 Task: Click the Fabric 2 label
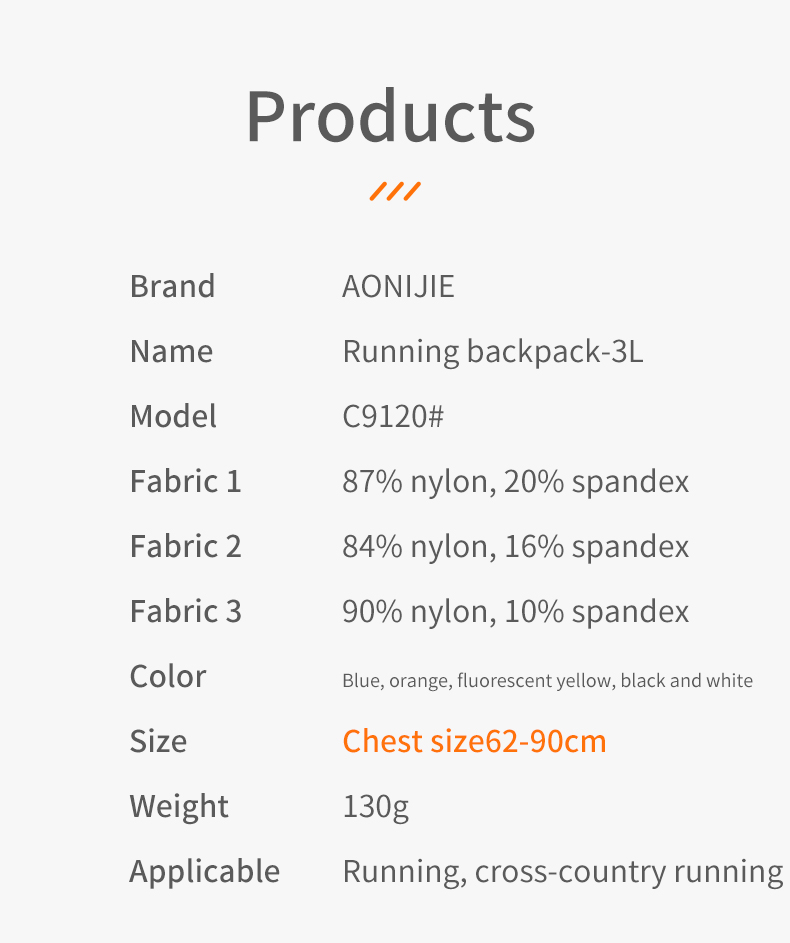(185, 547)
